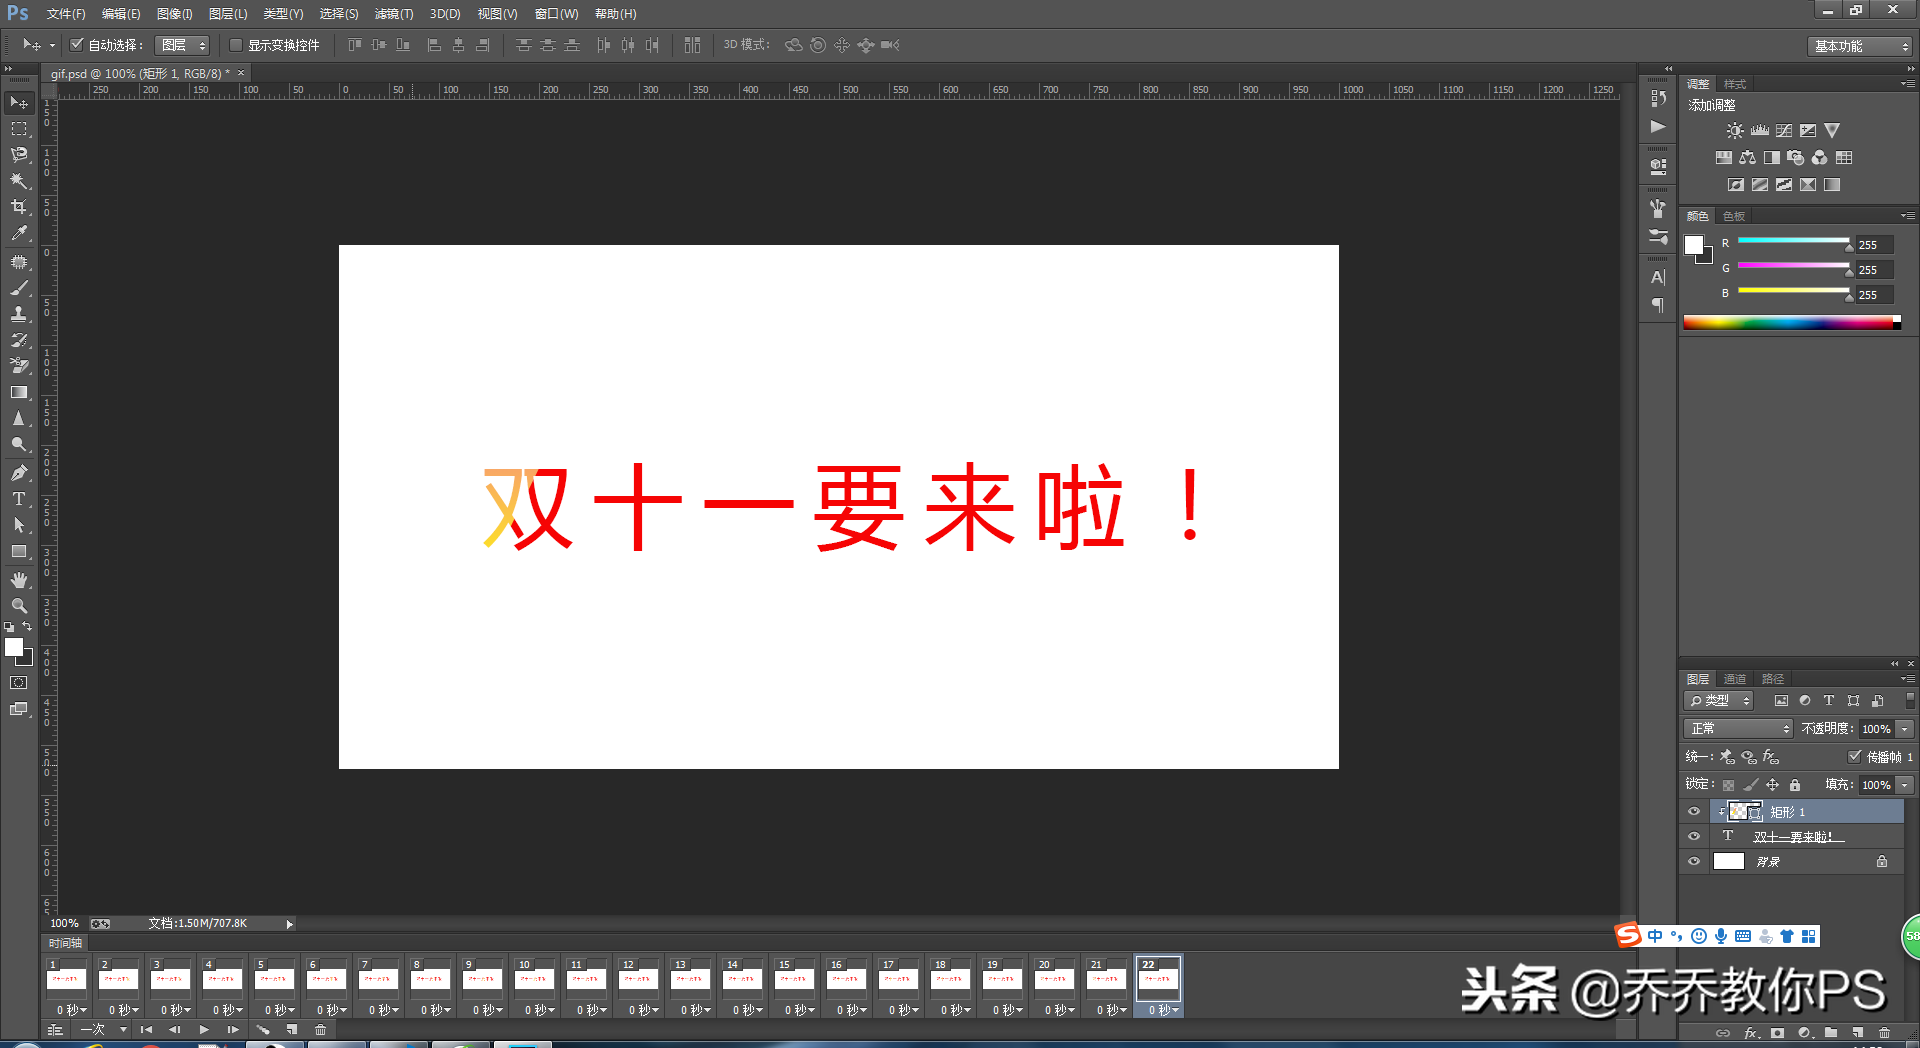Screen dimensions: 1920x1048
Task: Select the Pen tool
Action: (x=19, y=473)
